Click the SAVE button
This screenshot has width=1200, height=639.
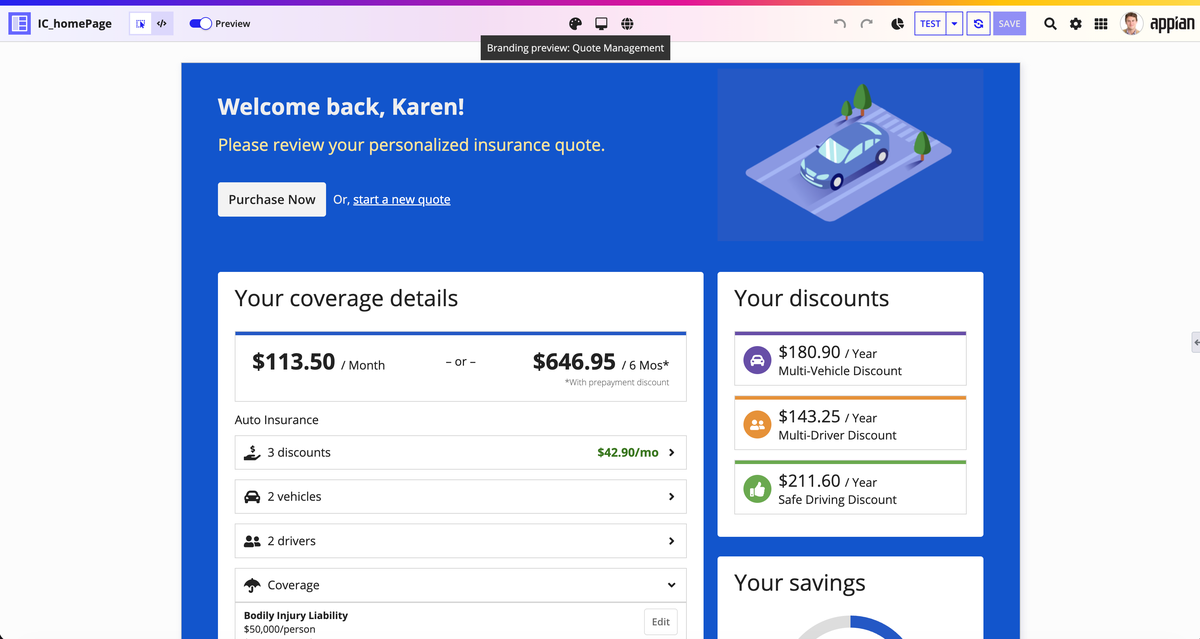point(1010,24)
